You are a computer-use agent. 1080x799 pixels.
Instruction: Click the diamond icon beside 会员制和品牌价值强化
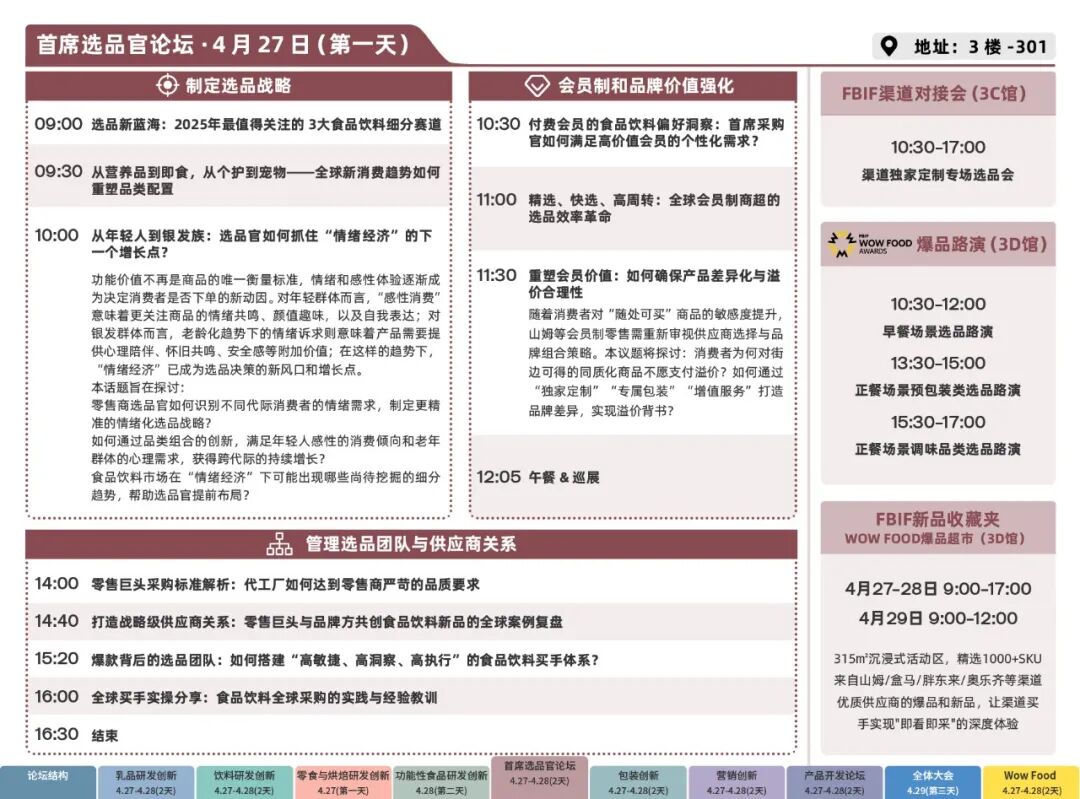pyautogui.click(x=537, y=86)
